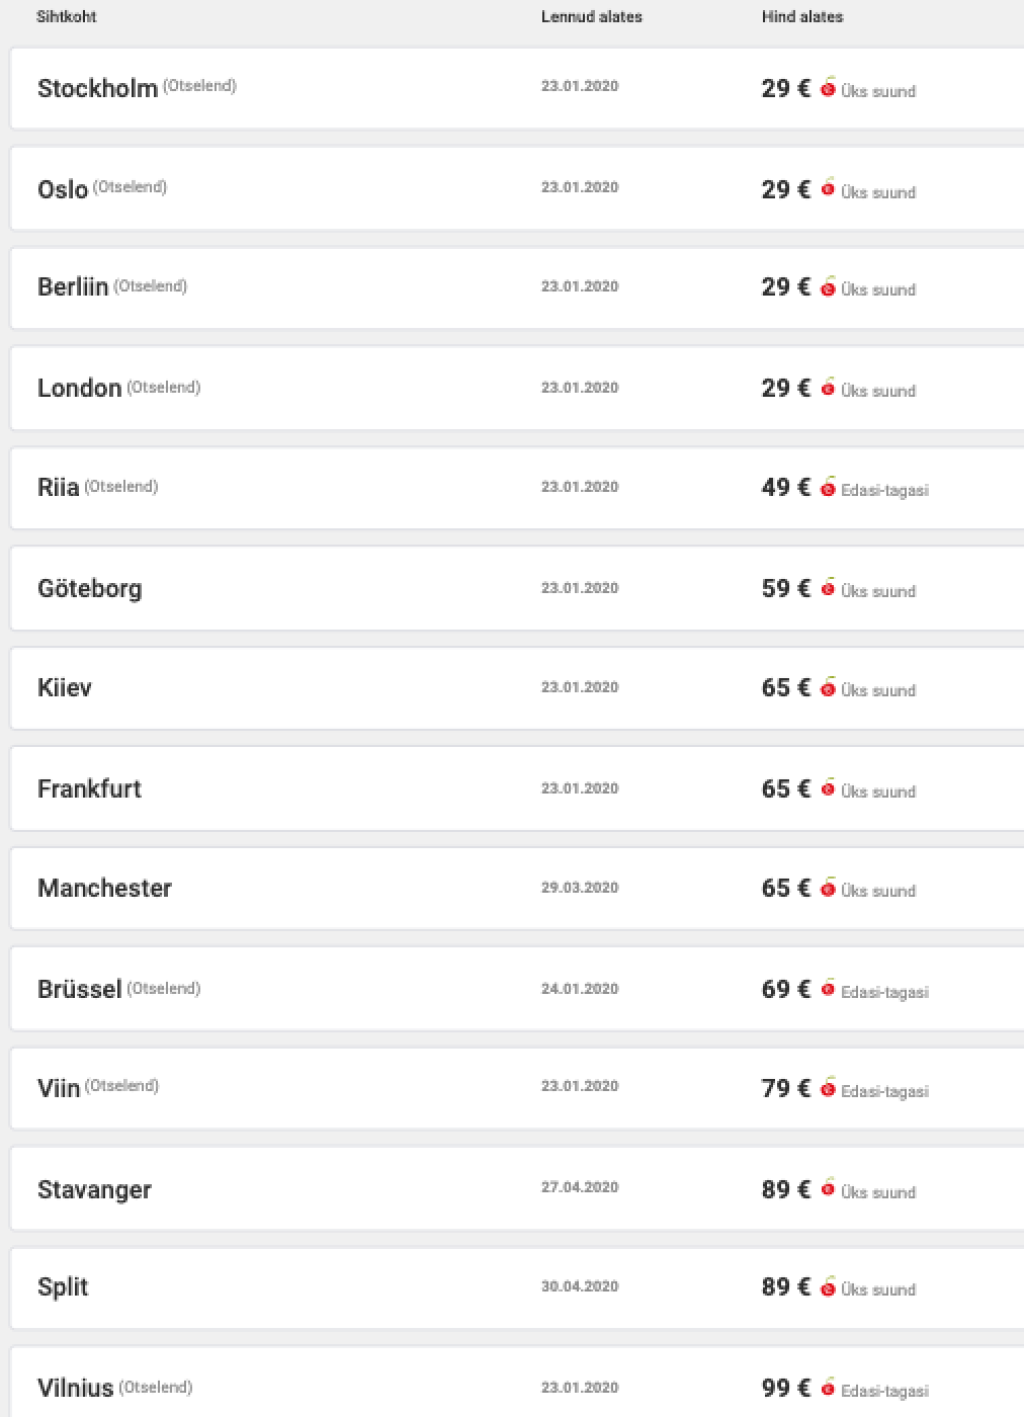Image resolution: width=1024 pixels, height=1417 pixels.
Task: Choose the Brüssel destination
Action: [79, 989]
